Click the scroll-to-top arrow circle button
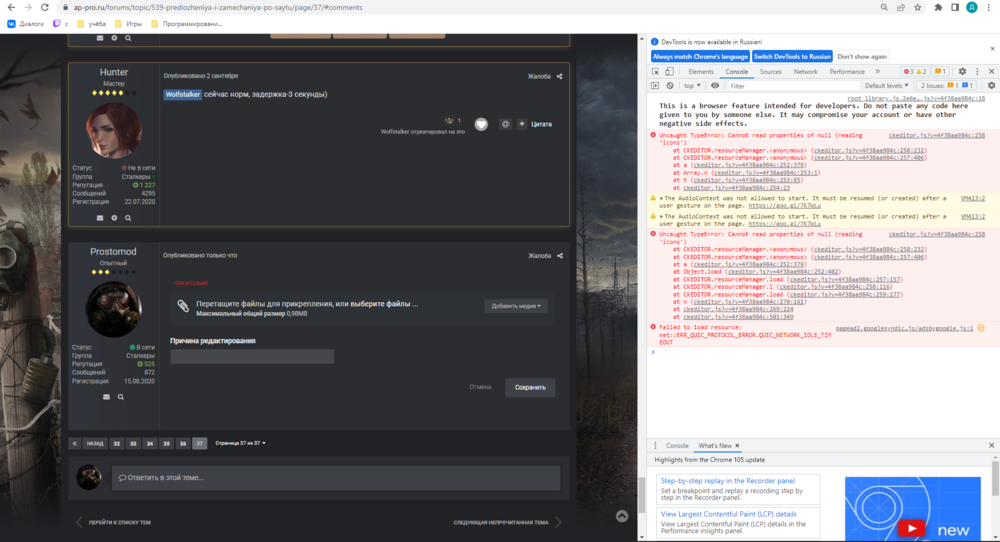This screenshot has width=1000, height=542. pos(622,516)
